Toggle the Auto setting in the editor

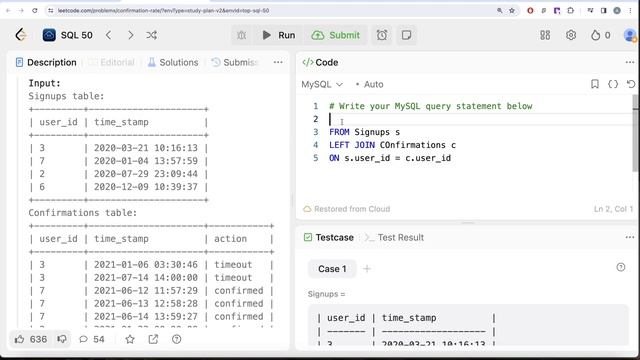369,84
